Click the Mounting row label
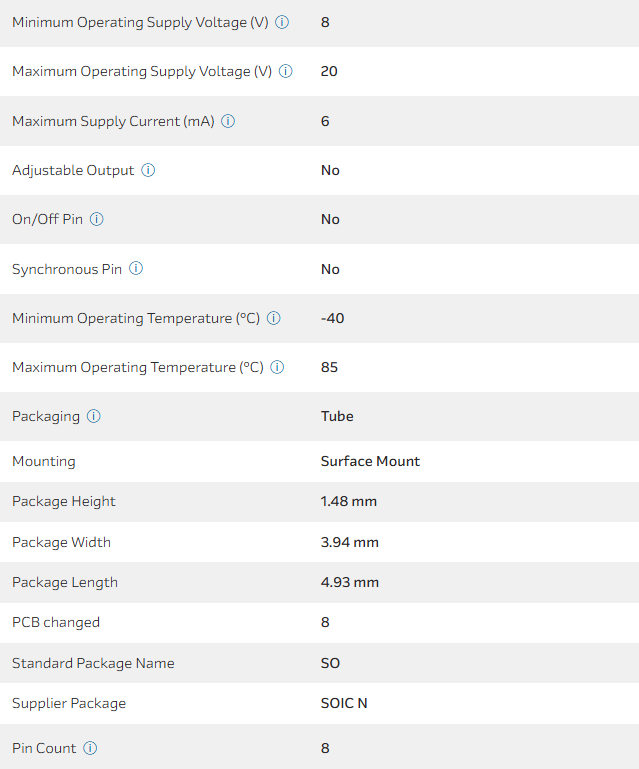This screenshot has height=769, width=639. coord(44,461)
